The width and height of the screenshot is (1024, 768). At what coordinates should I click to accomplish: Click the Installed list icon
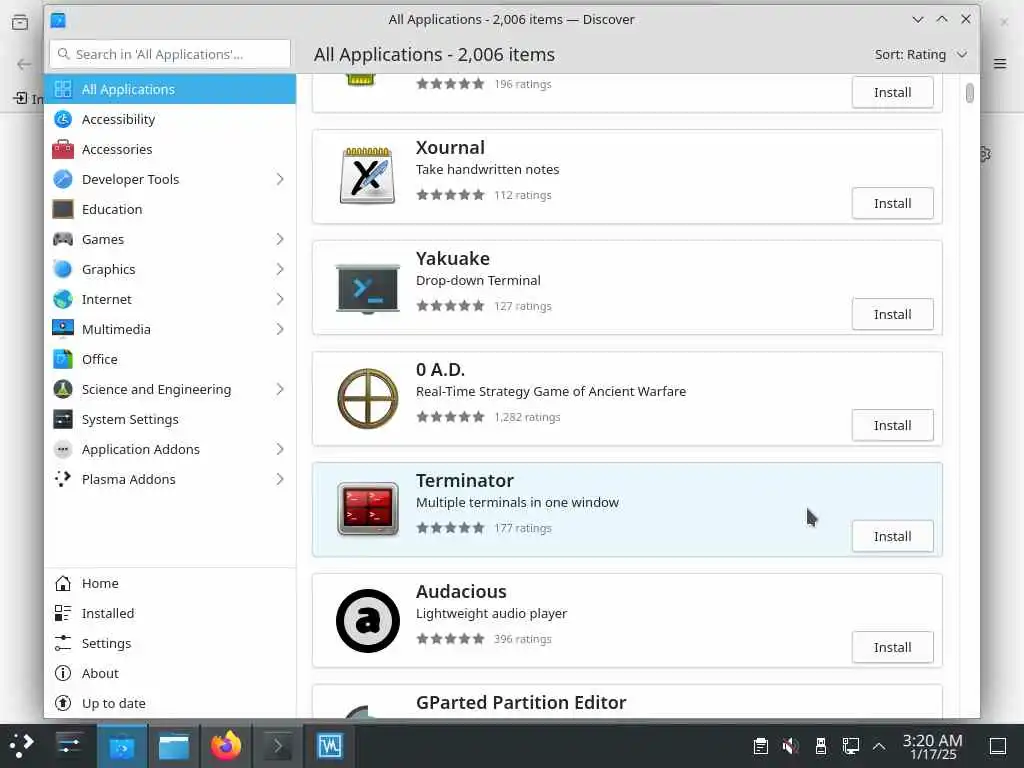coord(63,613)
